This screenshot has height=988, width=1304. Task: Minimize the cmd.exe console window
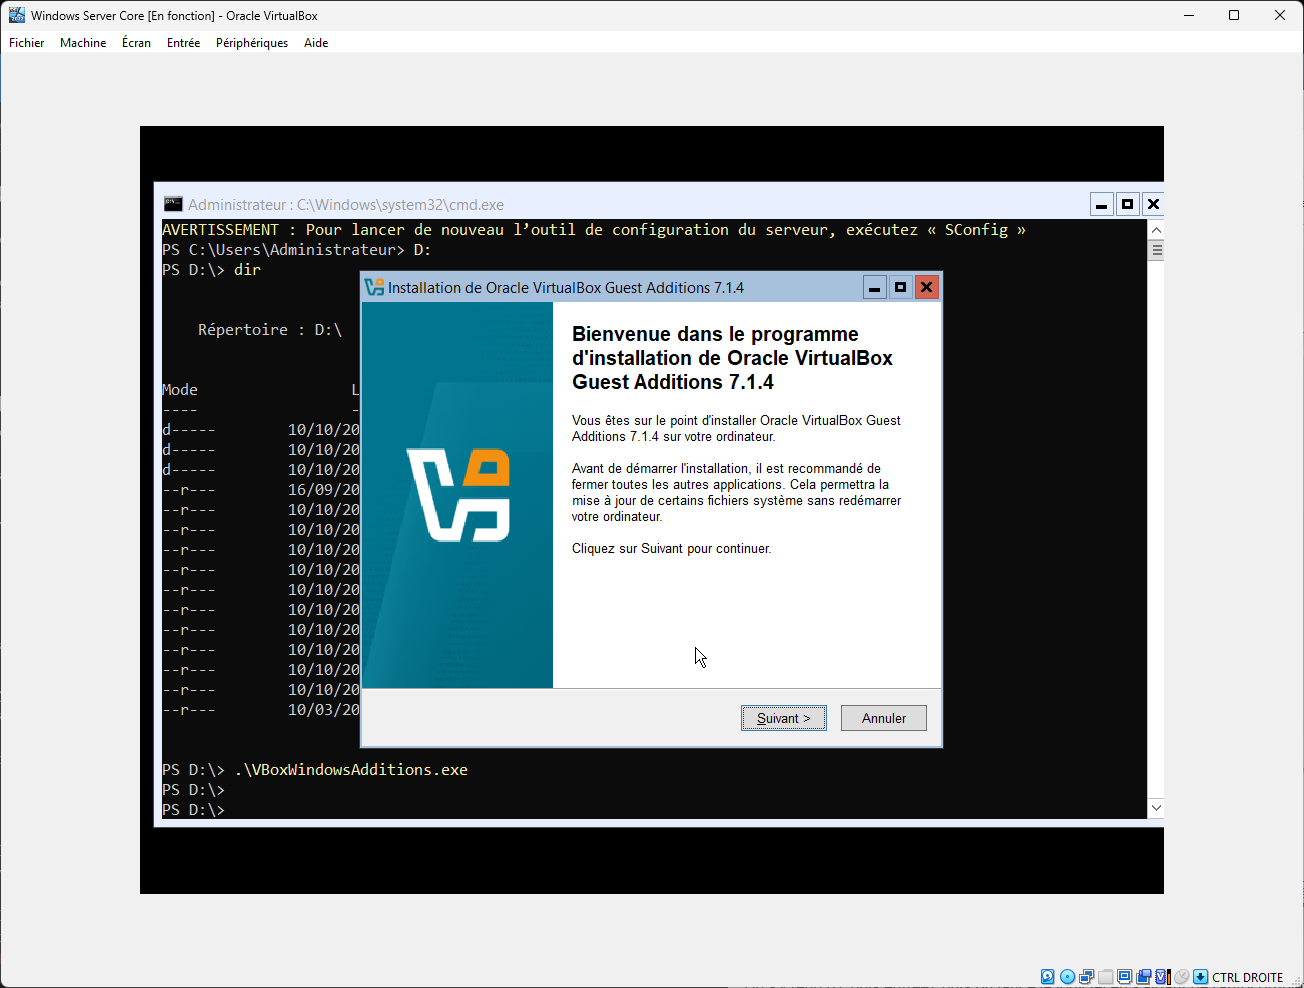point(1102,204)
